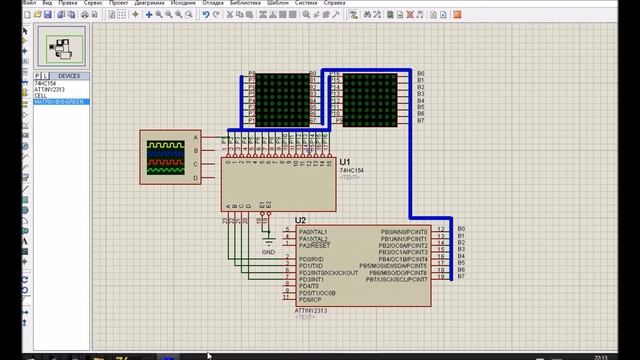Click the taskbar clock showing 22:11
This screenshot has width=640, height=360.
pyautogui.click(x=601, y=357)
